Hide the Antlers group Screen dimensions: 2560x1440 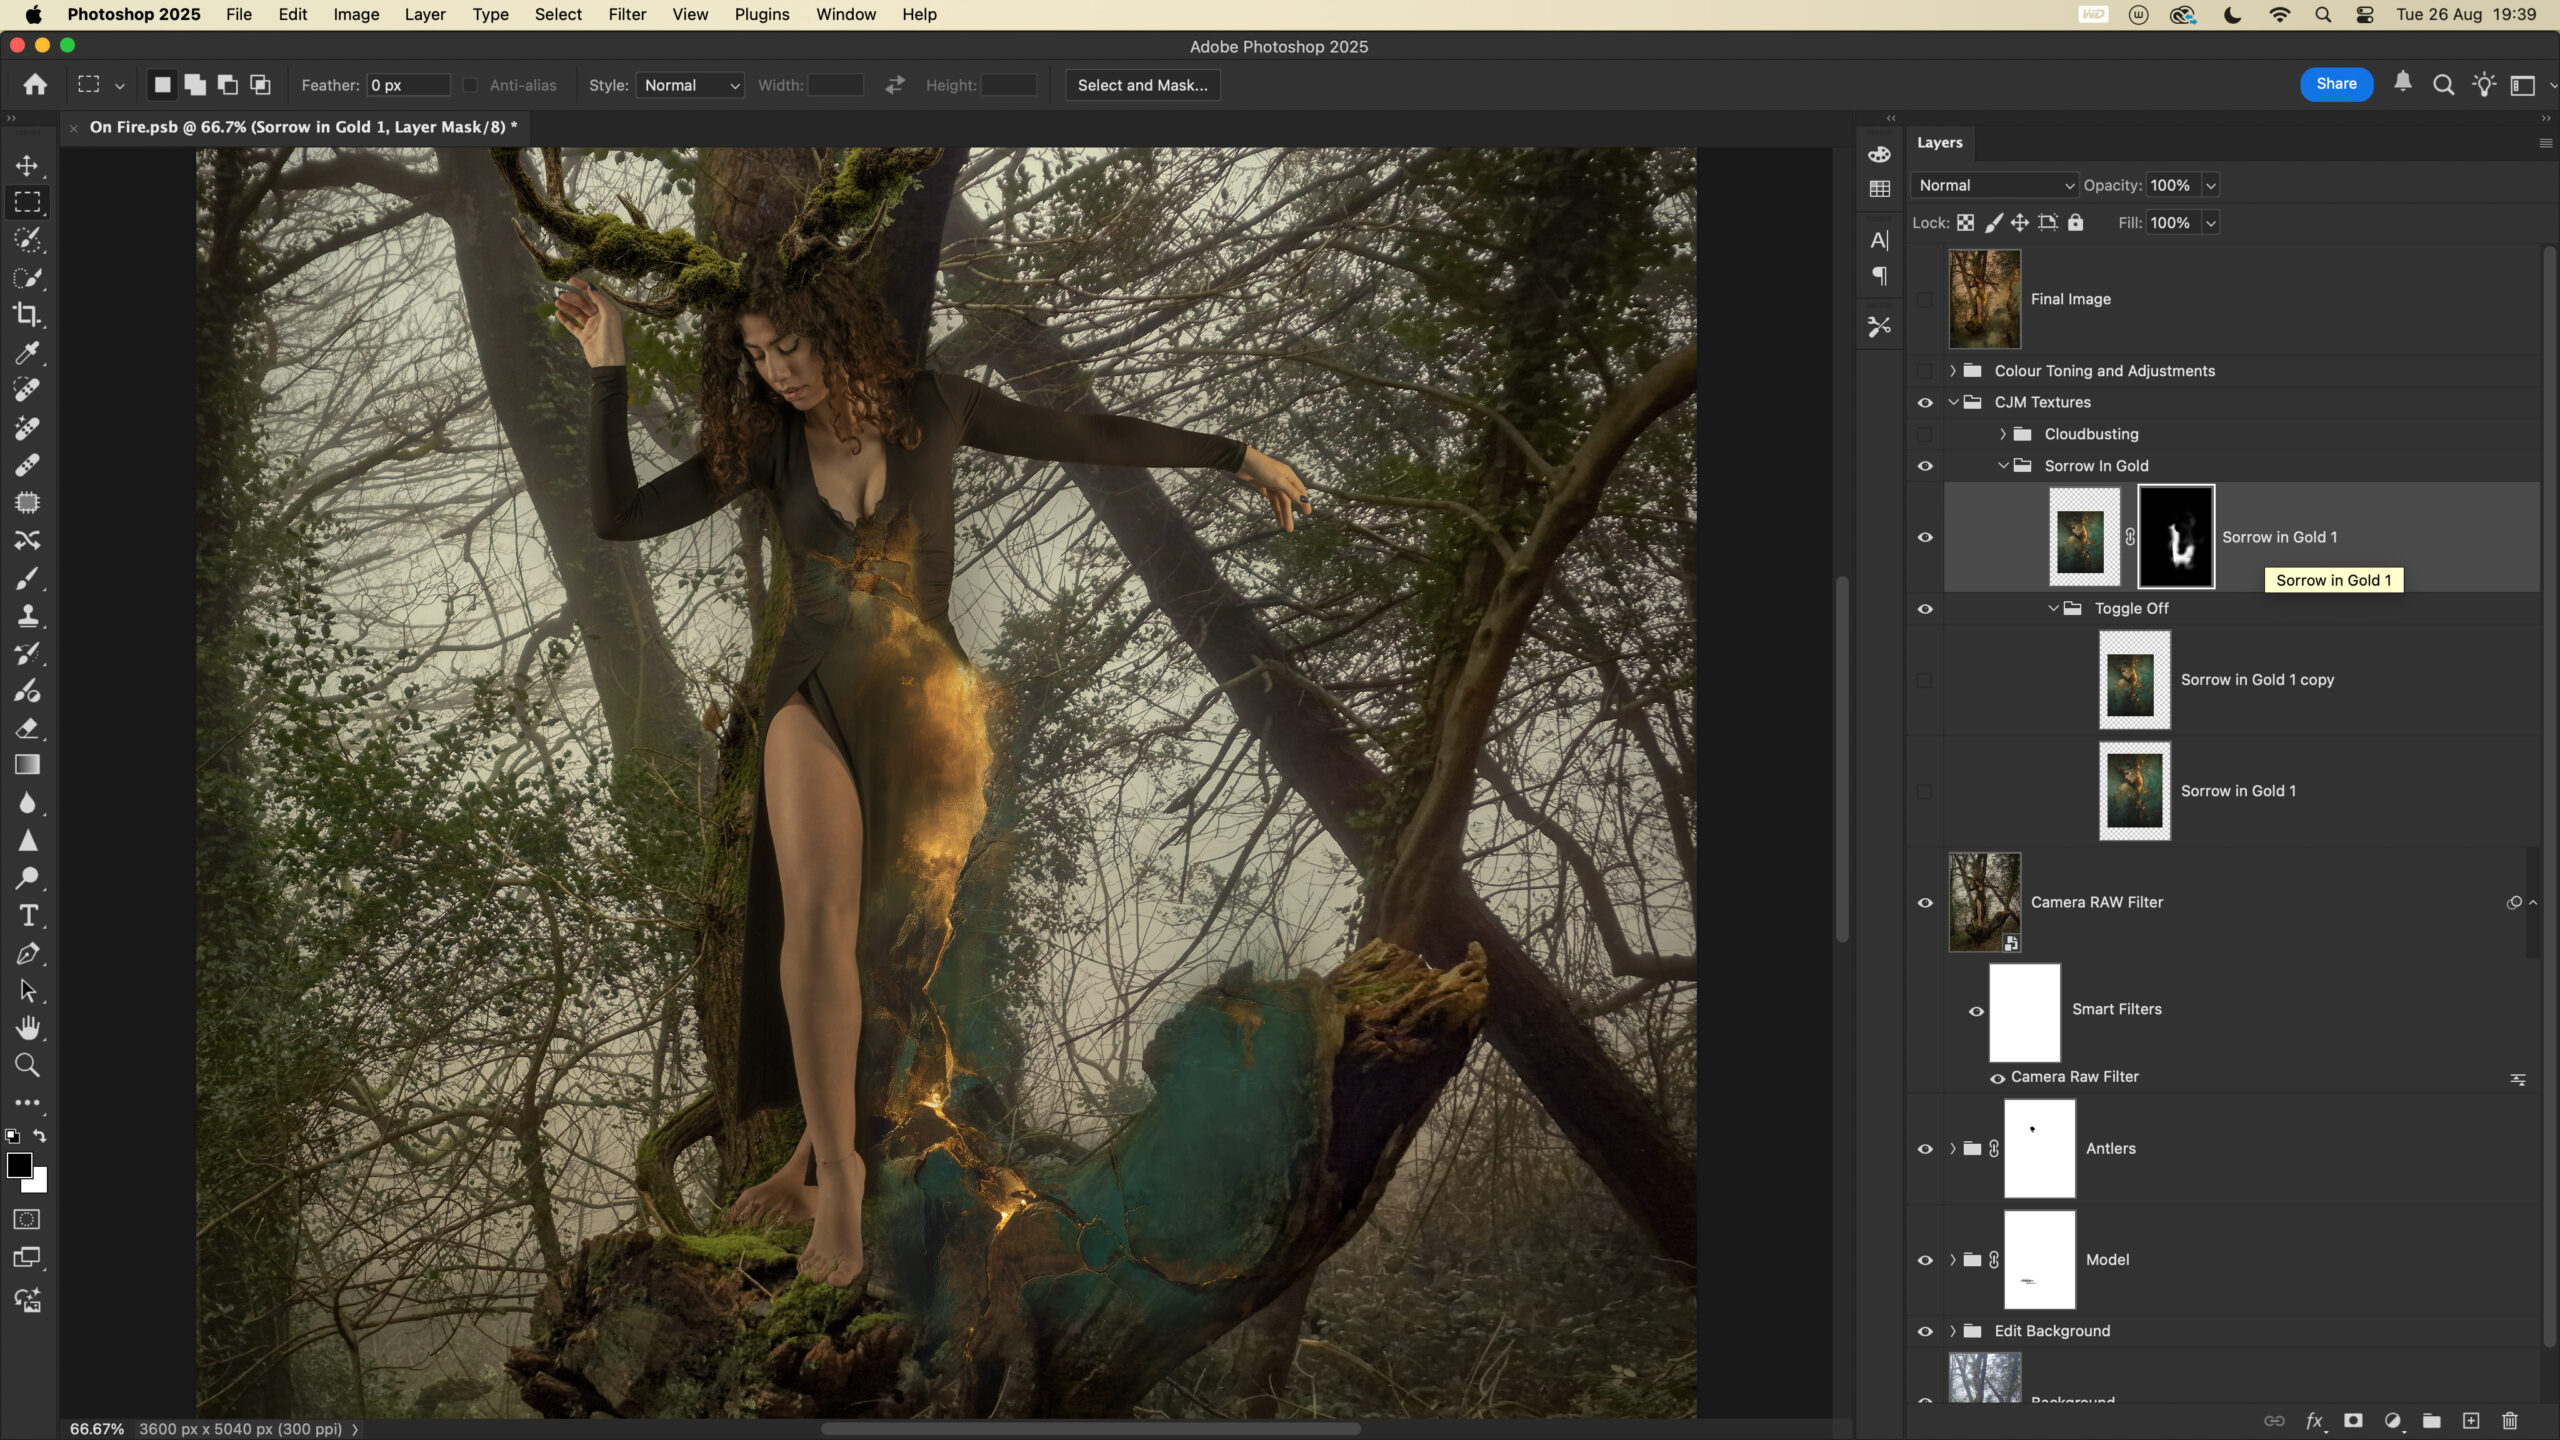(1925, 1149)
